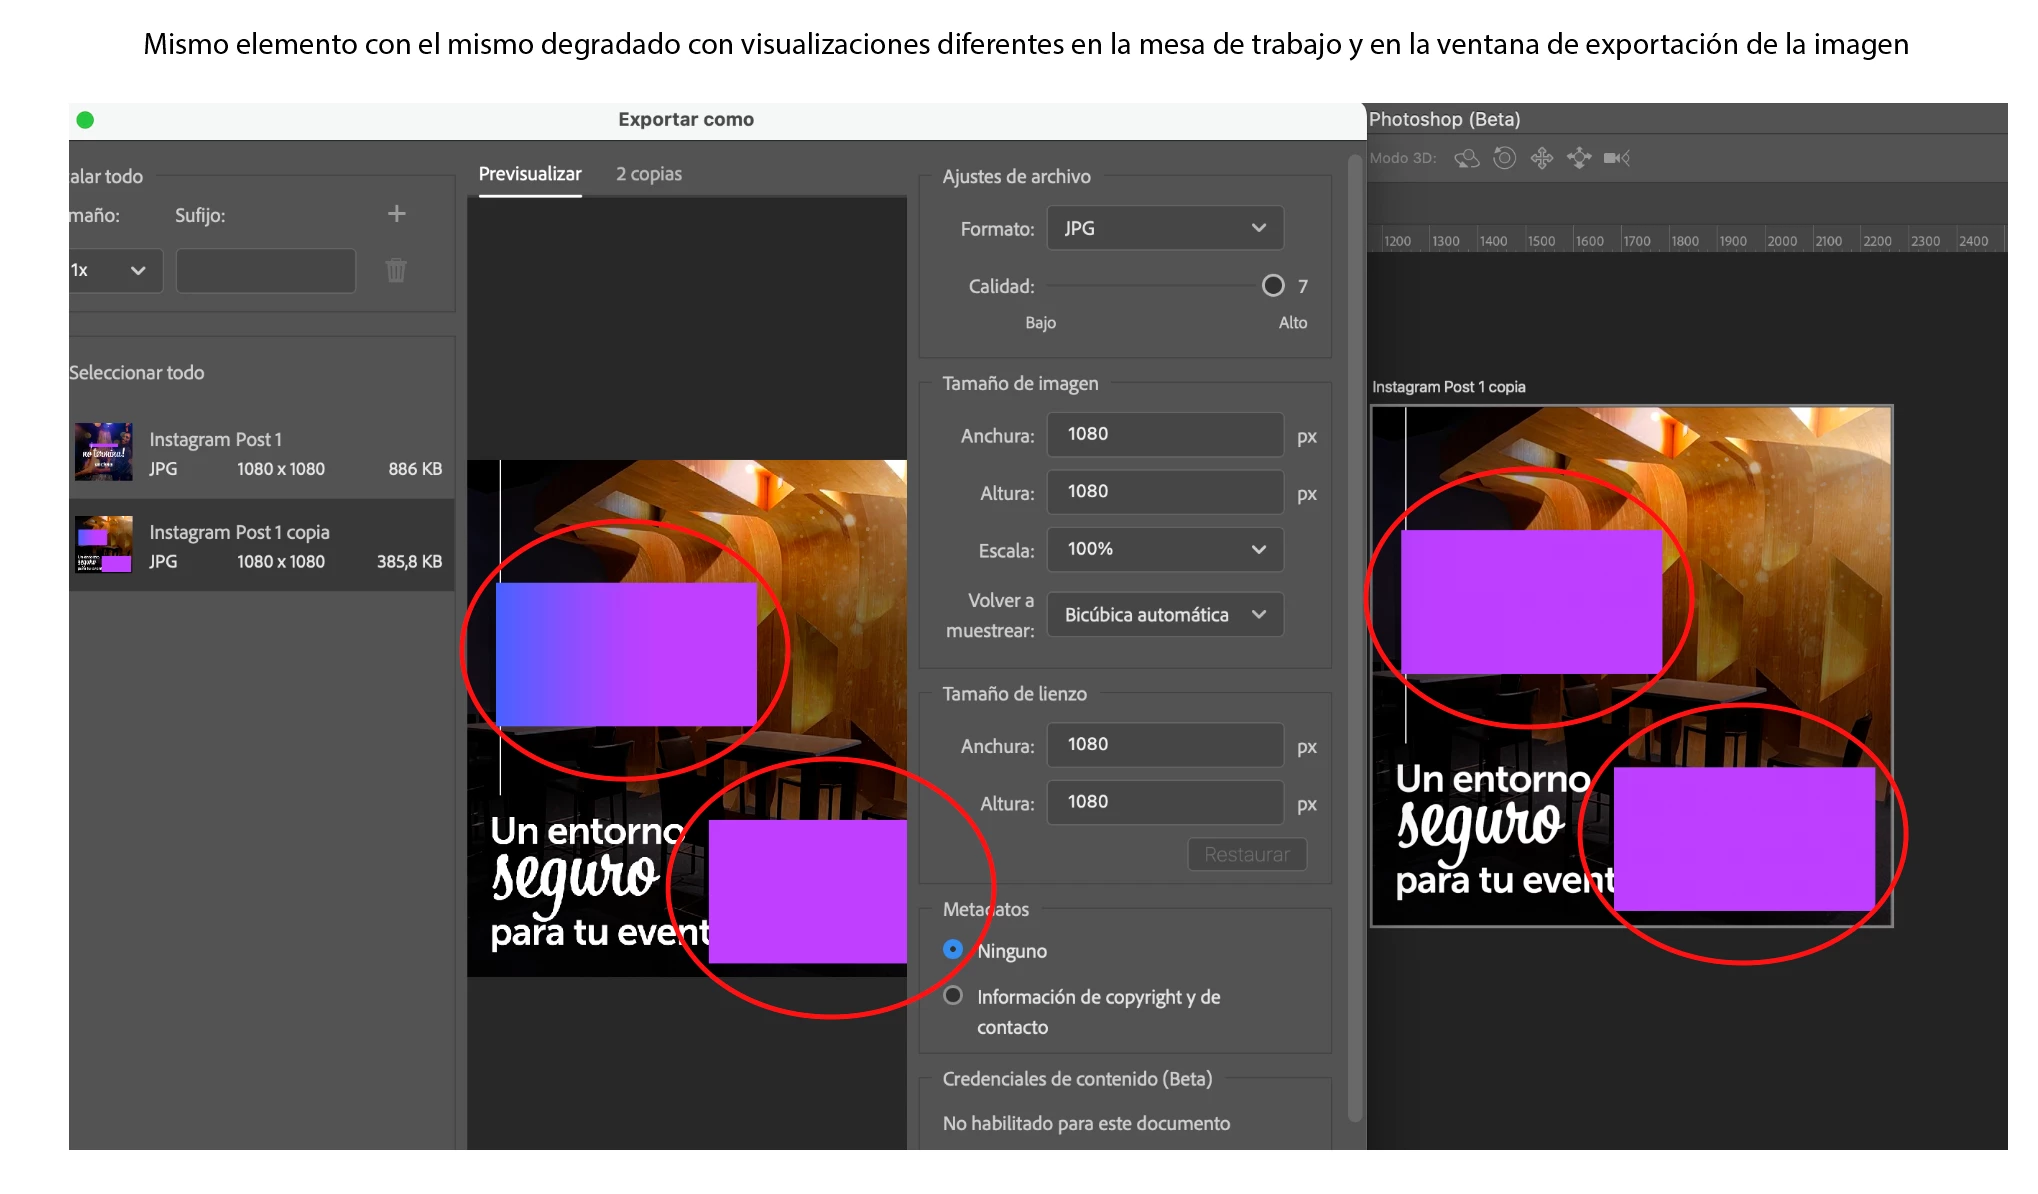Switch to the 2 copias tab

click(x=649, y=174)
